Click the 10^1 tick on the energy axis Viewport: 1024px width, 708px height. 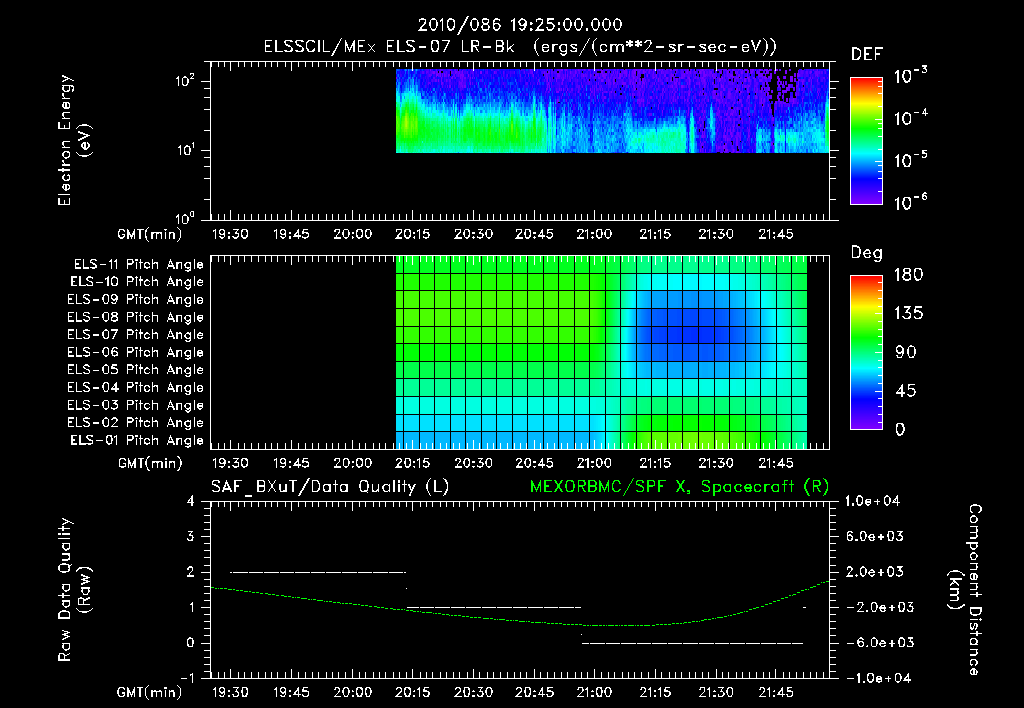coord(185,150)
